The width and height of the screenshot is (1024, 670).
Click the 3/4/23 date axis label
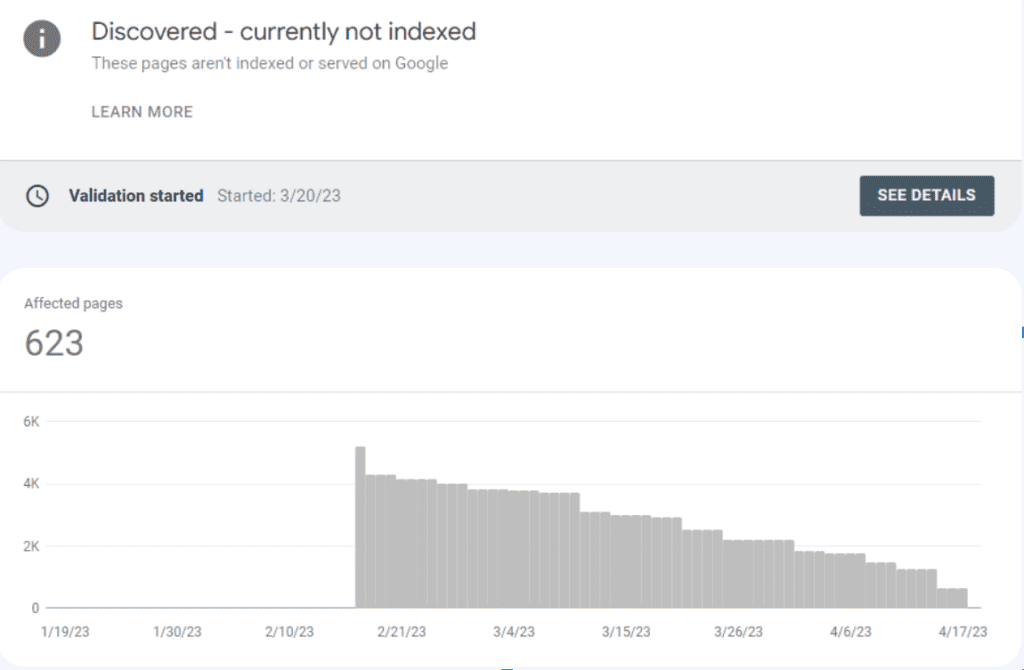click(514, 631)
